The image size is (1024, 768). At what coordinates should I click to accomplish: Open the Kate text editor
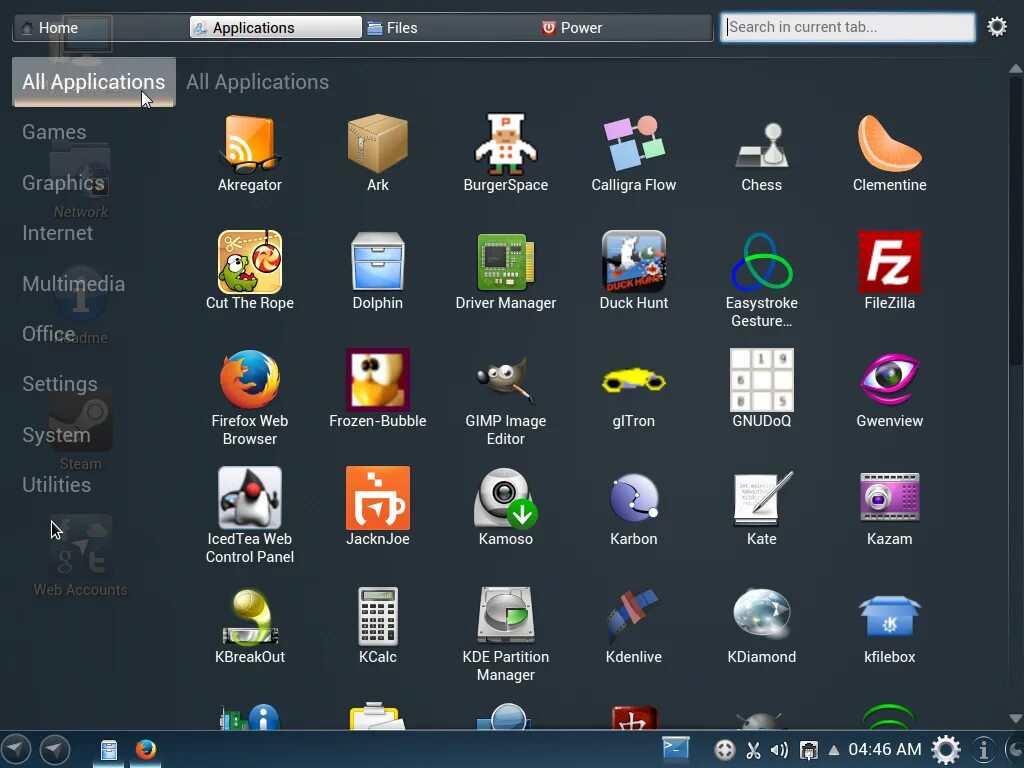coord(761,507)
